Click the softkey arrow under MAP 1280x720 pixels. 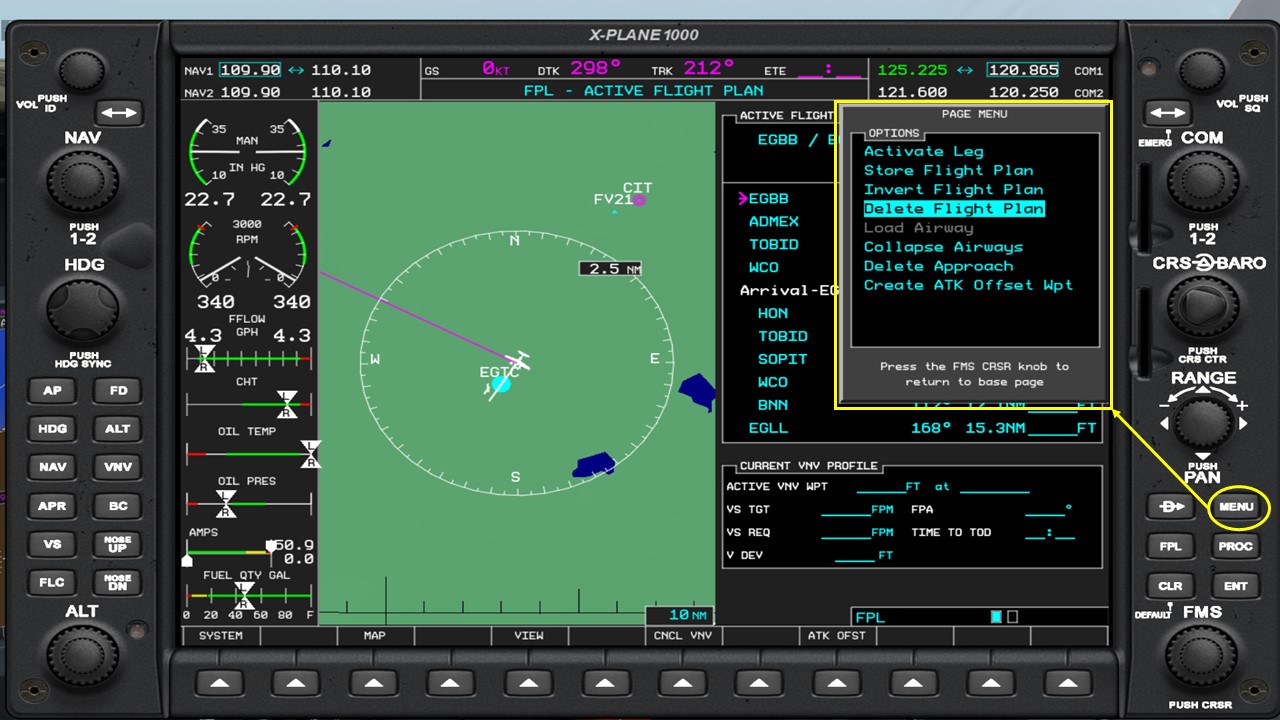(373, 683)
